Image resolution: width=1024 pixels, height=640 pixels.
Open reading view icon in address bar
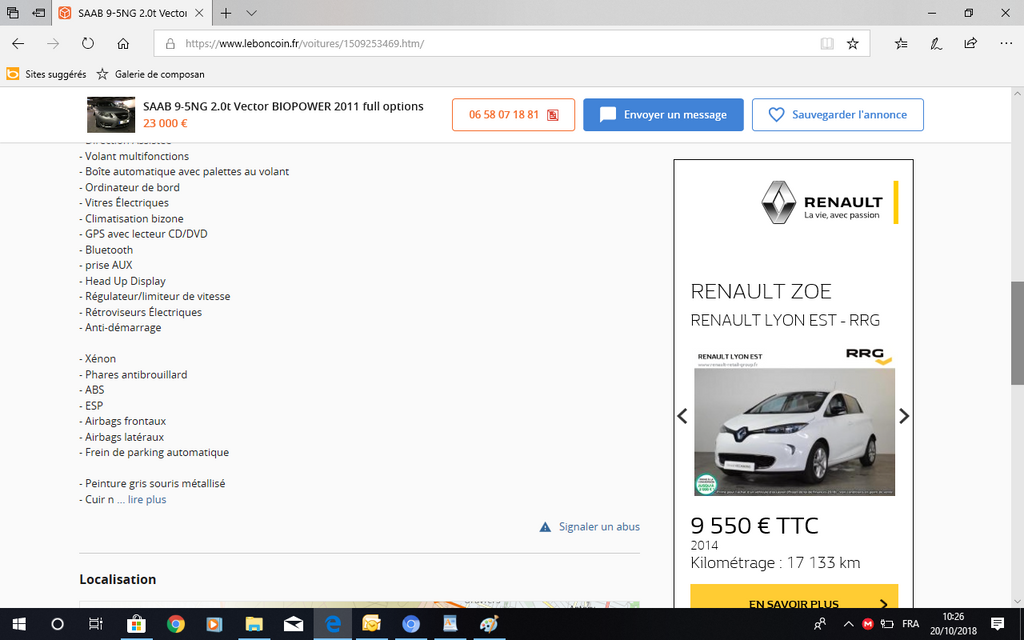827,44
